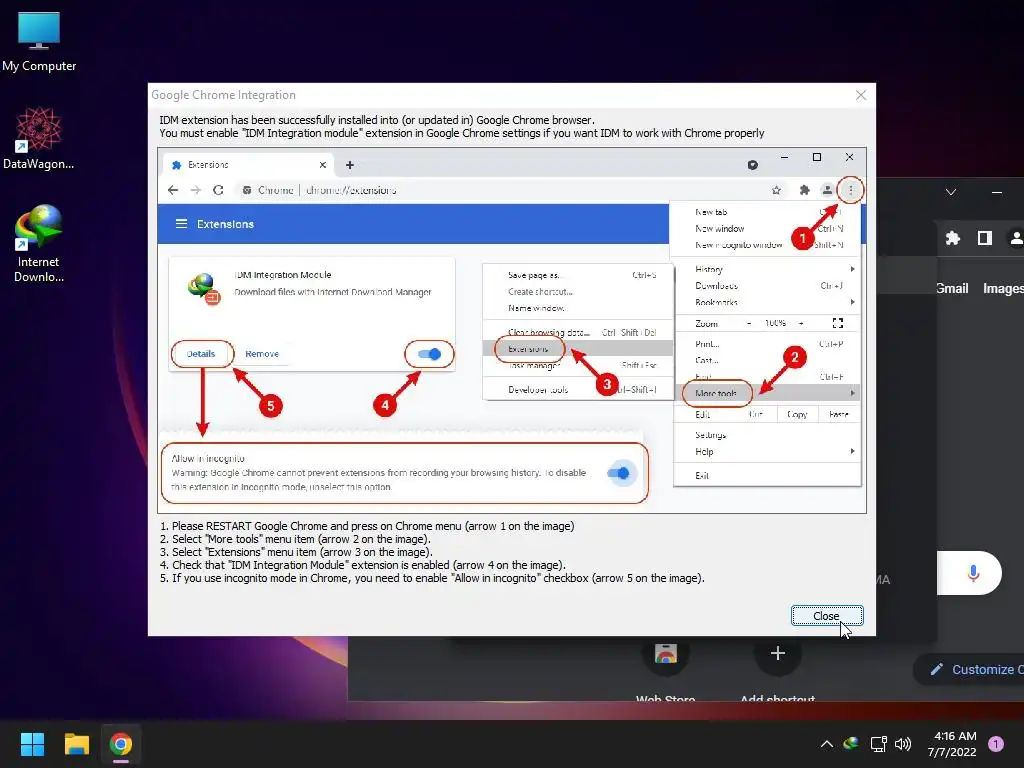1024x768 pixels.
Task: Open the Gmail link in Chrome
Action: (952, 289)
